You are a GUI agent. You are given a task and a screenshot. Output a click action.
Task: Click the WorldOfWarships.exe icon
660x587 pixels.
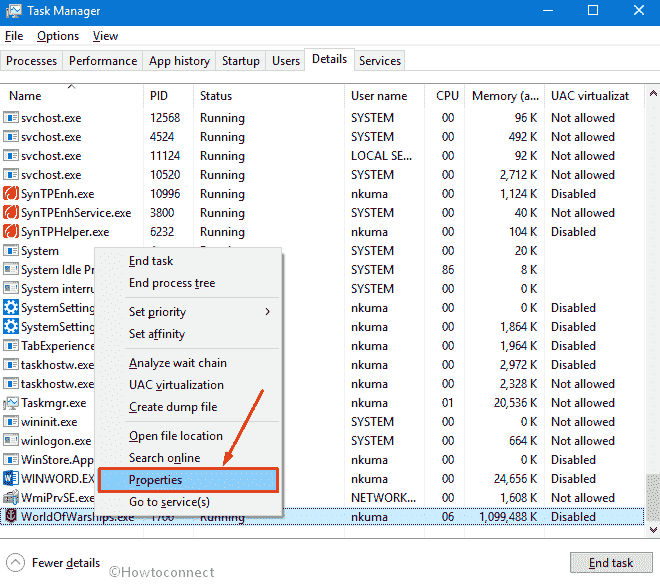coord(11,516)
